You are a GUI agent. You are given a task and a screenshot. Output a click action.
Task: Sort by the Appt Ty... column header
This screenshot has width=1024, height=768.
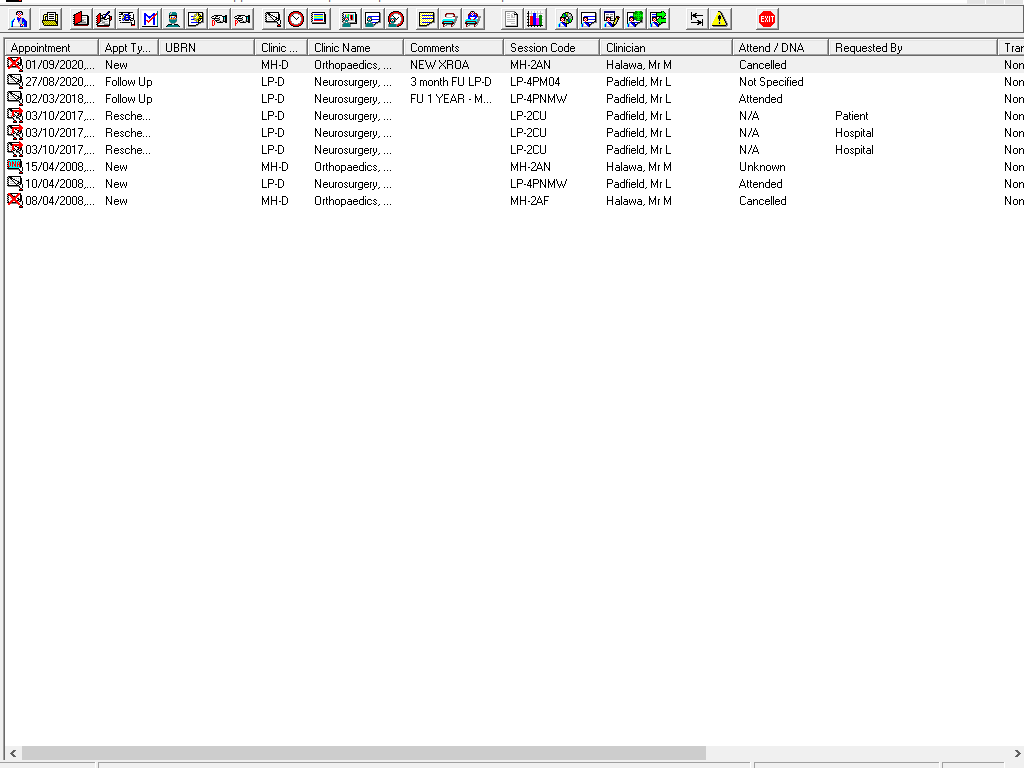(128, 48)
